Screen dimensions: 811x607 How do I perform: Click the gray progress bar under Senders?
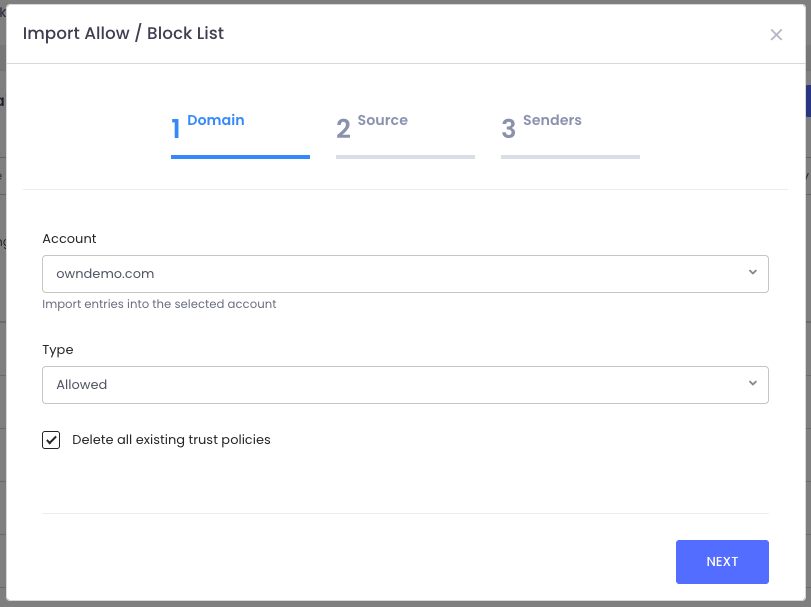point(570,156)
